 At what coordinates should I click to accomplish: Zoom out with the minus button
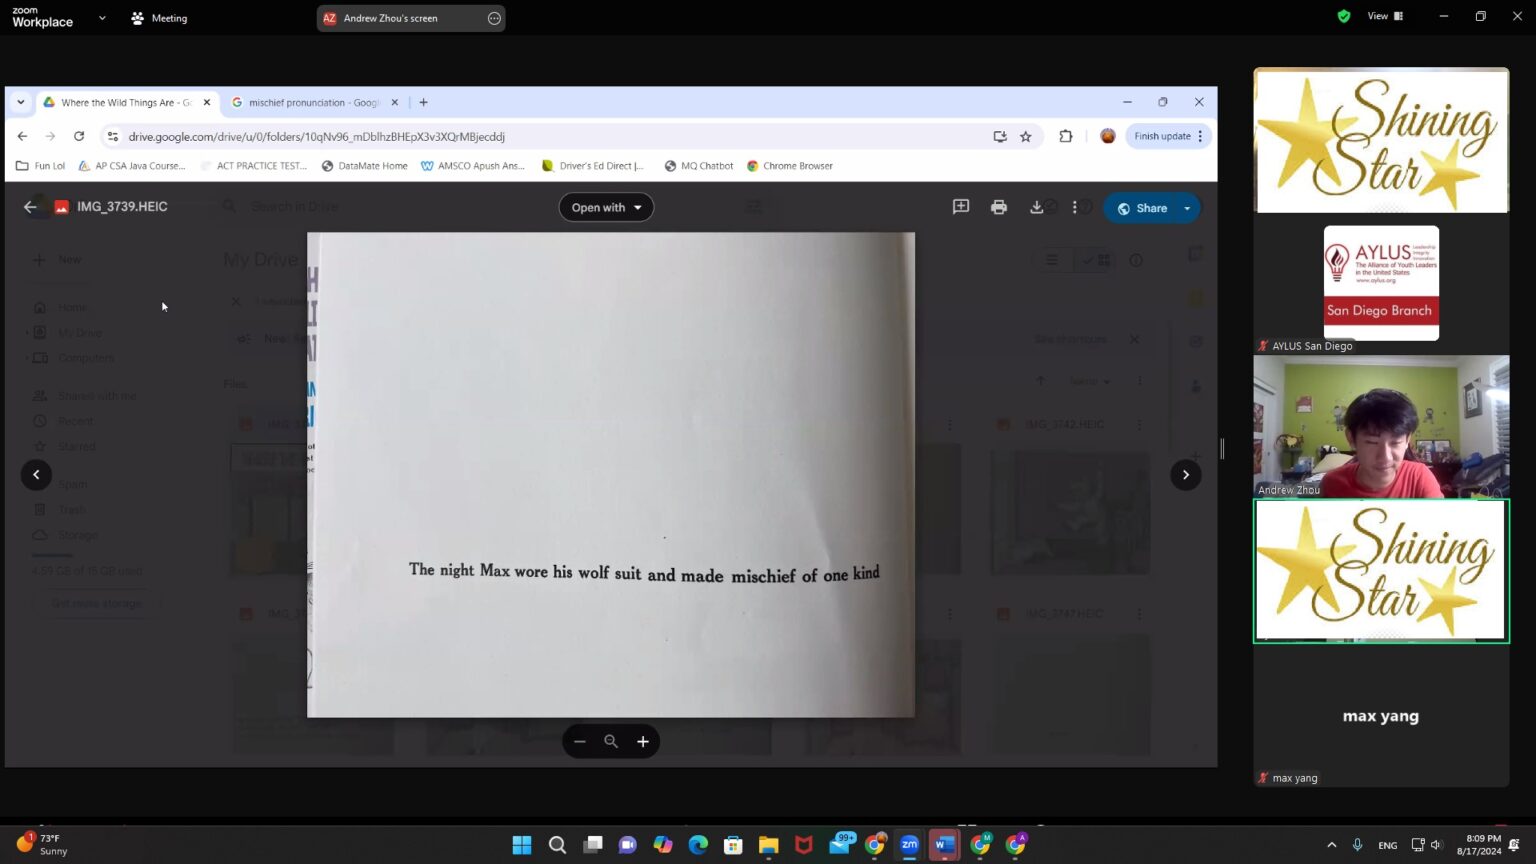point(580,741)
